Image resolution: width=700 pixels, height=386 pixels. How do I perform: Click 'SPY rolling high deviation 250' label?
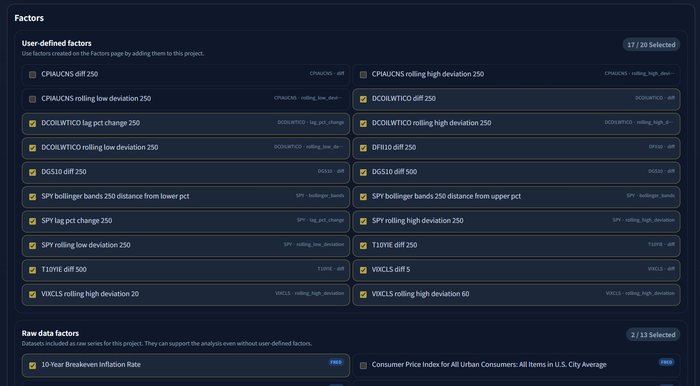(417, 220)
